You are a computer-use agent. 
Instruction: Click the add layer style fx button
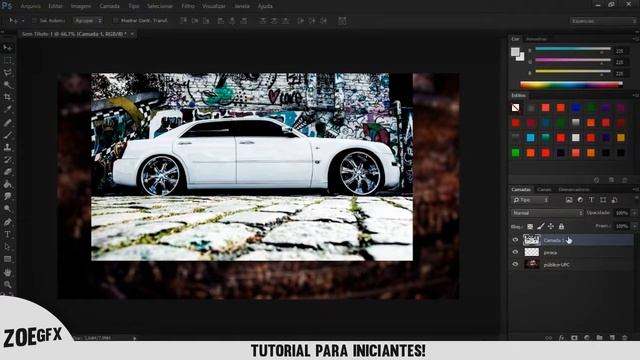tap(561, 338)
